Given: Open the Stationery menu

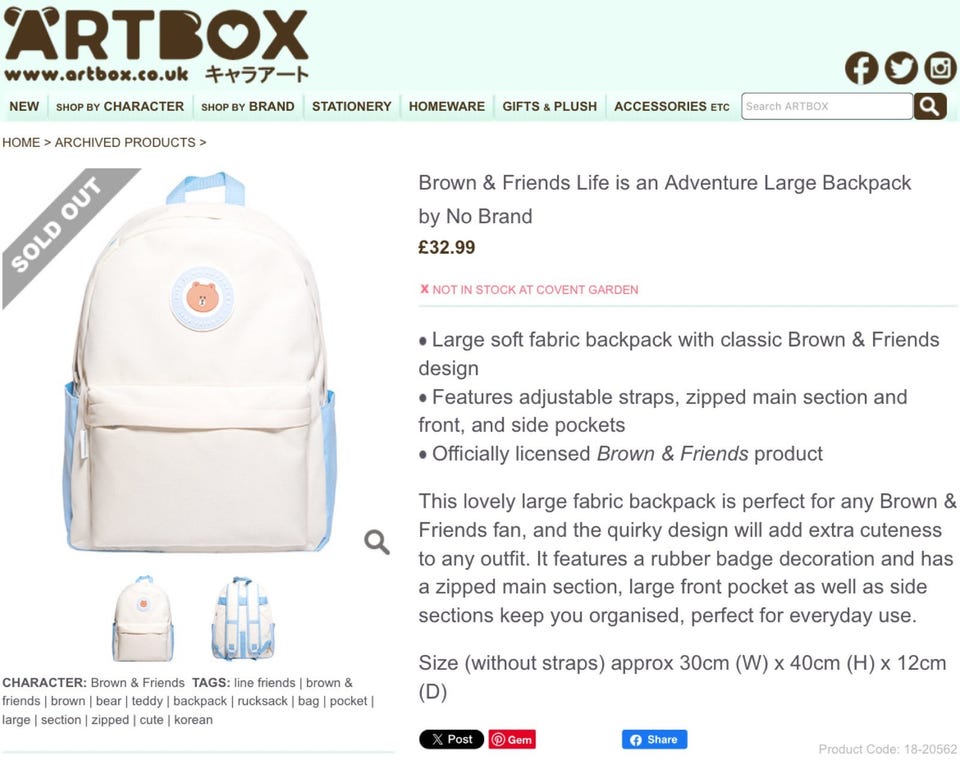Looking at the screenshot, I should (351, 107).
